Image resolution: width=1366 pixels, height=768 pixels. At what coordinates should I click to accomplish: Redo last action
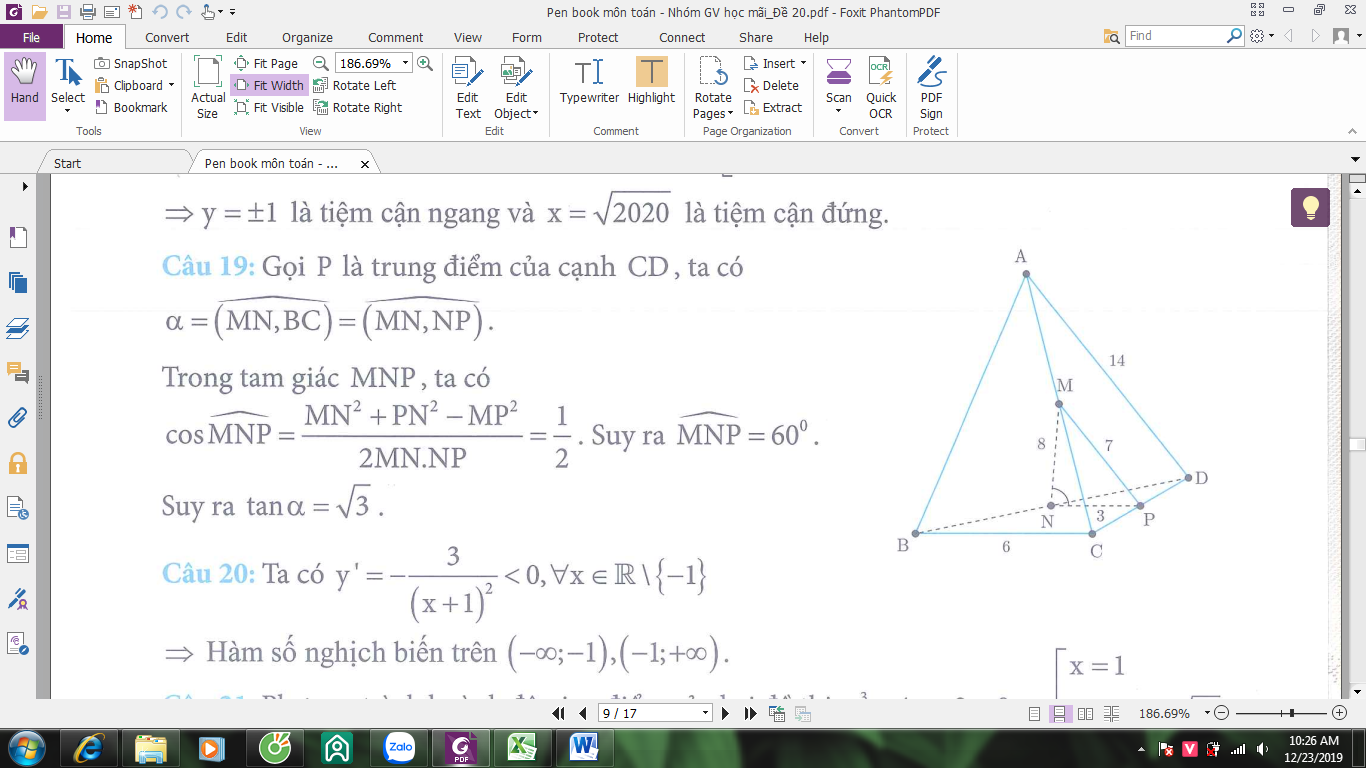pos(183,12)
